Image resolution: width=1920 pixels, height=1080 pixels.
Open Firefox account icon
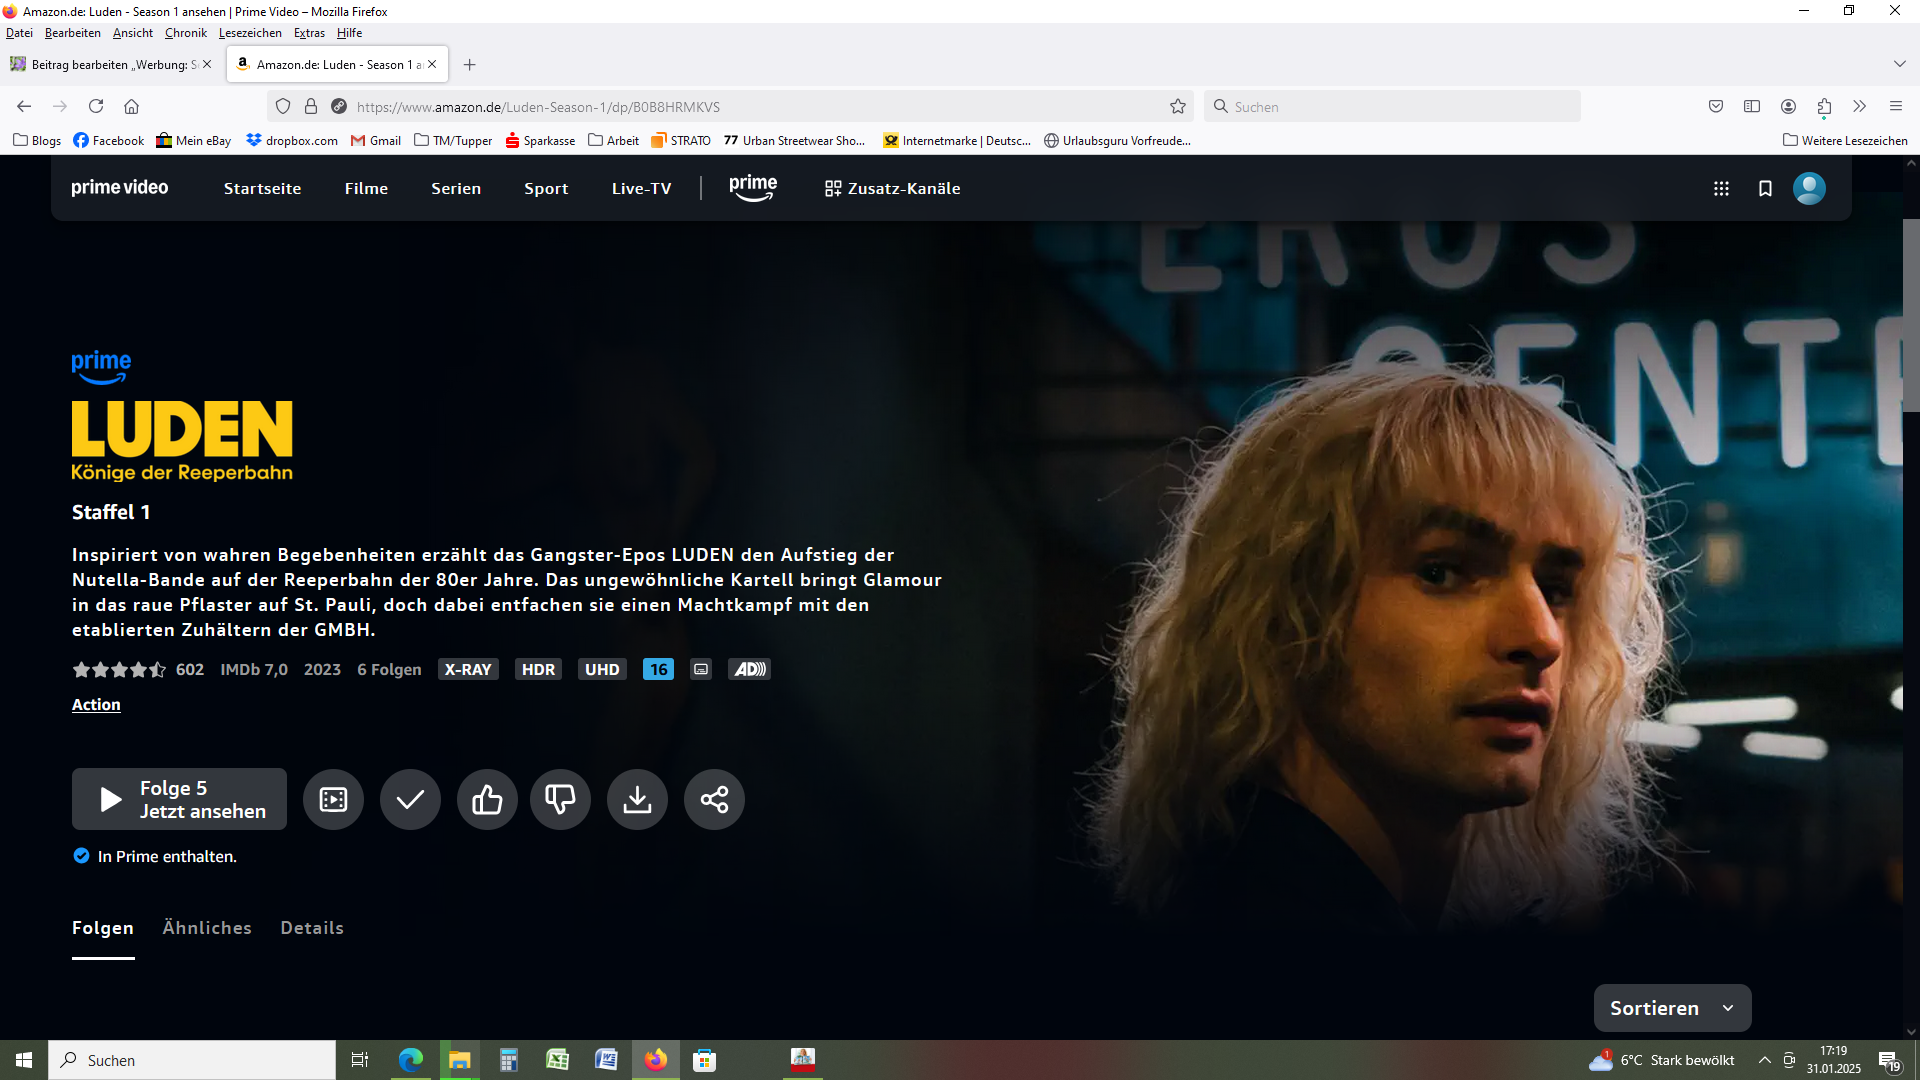coord(1788,106)
